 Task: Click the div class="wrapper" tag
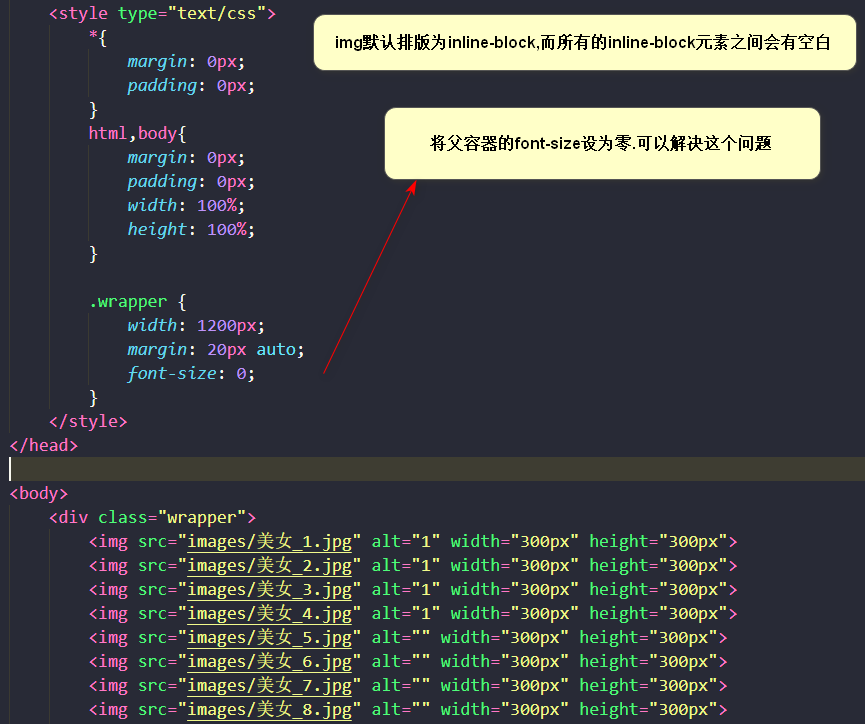coord(152,517)
